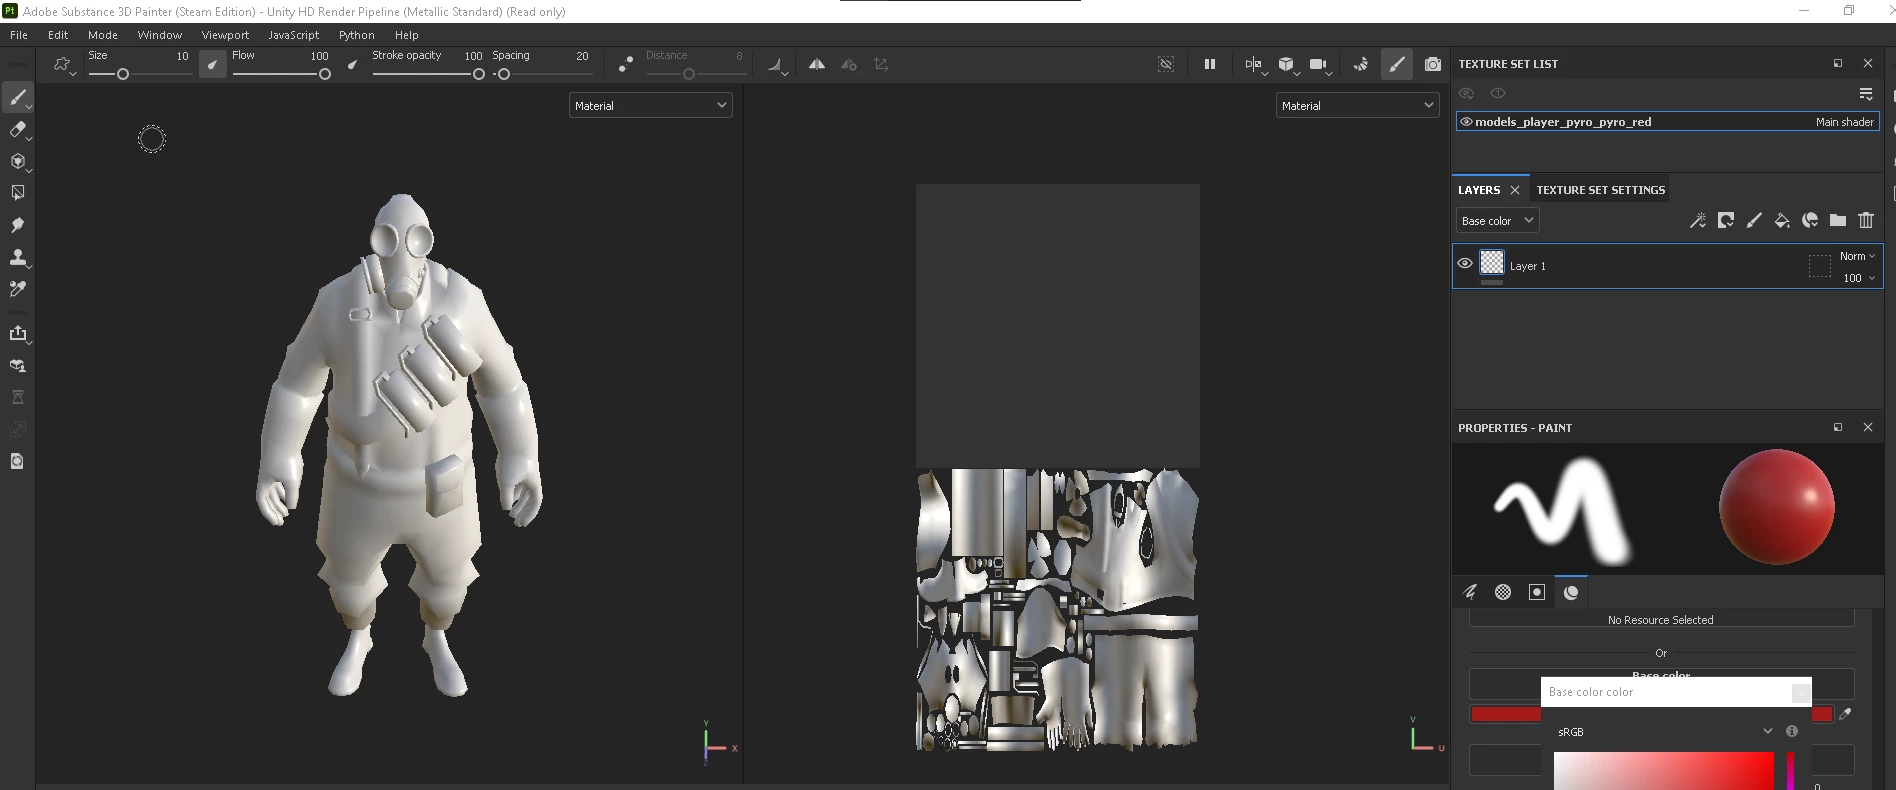Screen dimensions: 1896x790
Task: Open Texture Set List settings menu icon
Action: [1866, 93]
